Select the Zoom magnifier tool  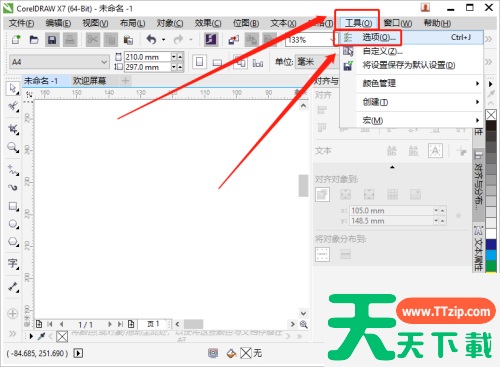click(x=13, y=147)
